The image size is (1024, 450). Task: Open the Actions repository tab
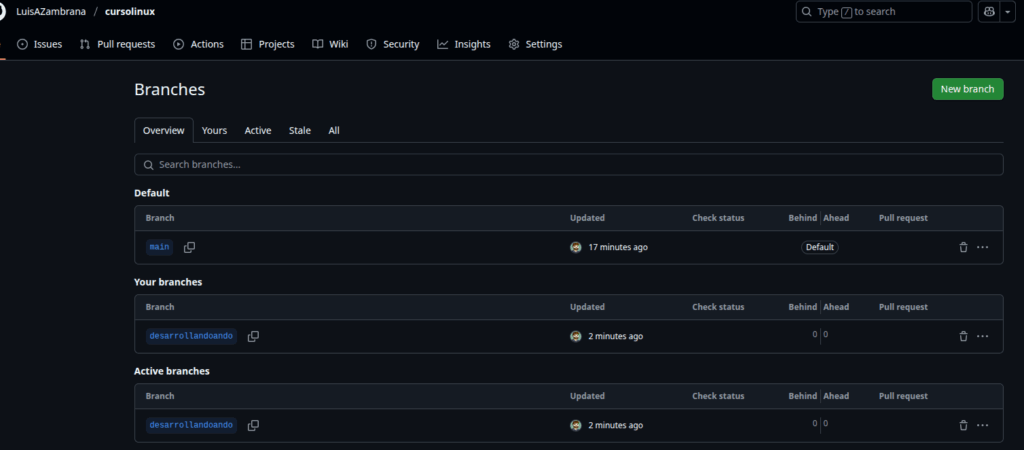tap(198, 44)
